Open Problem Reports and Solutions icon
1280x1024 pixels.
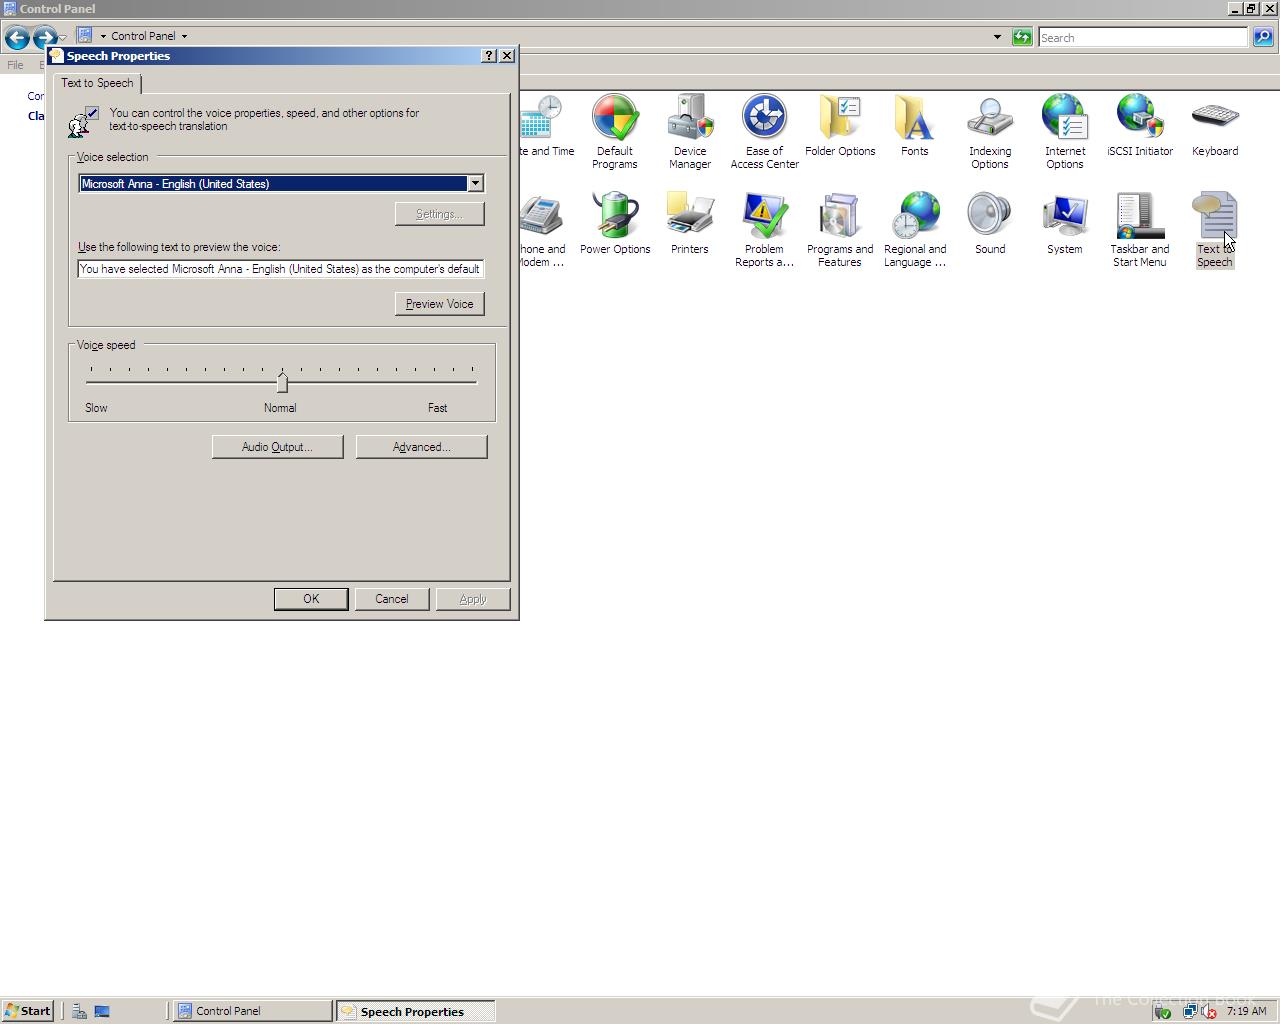coord(764,229)
